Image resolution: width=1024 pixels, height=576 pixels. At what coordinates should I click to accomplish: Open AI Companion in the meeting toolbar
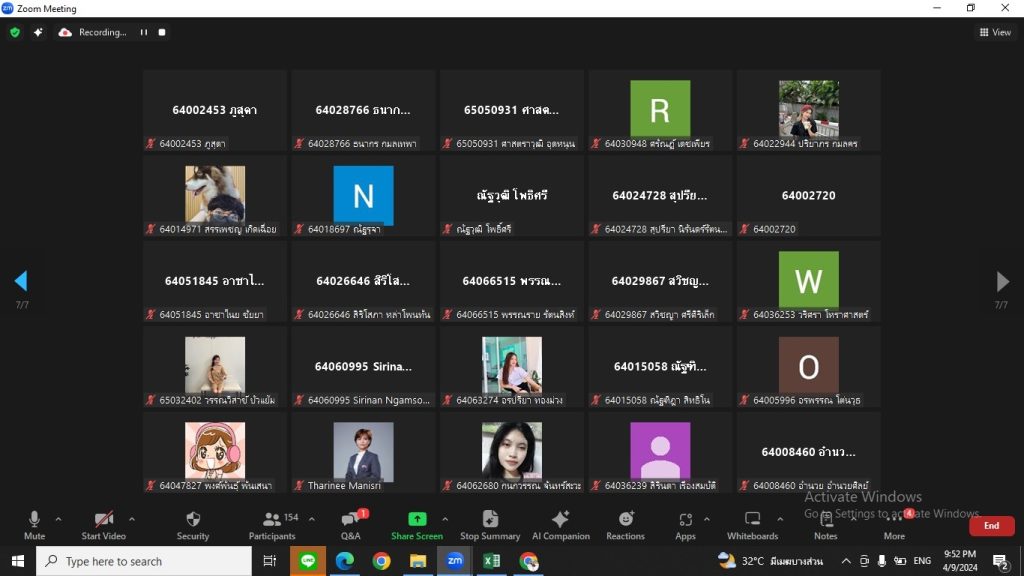560,525
